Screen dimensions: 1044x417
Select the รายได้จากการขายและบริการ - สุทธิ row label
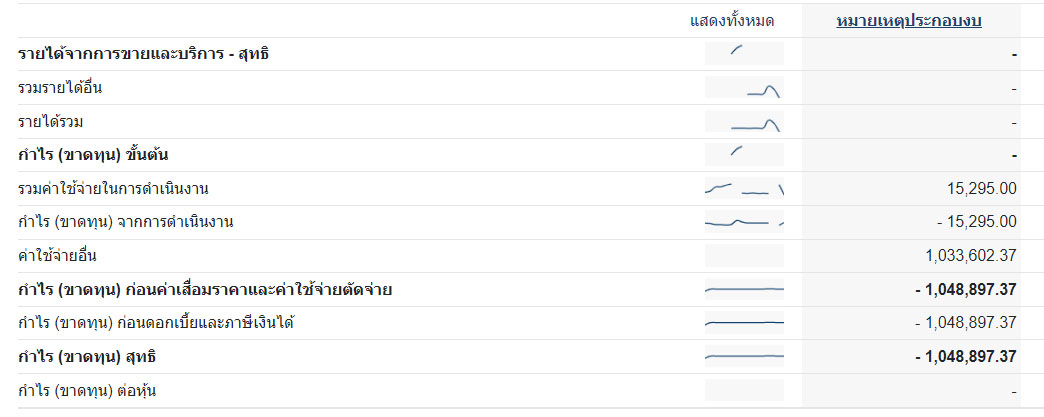pos(143,54)
